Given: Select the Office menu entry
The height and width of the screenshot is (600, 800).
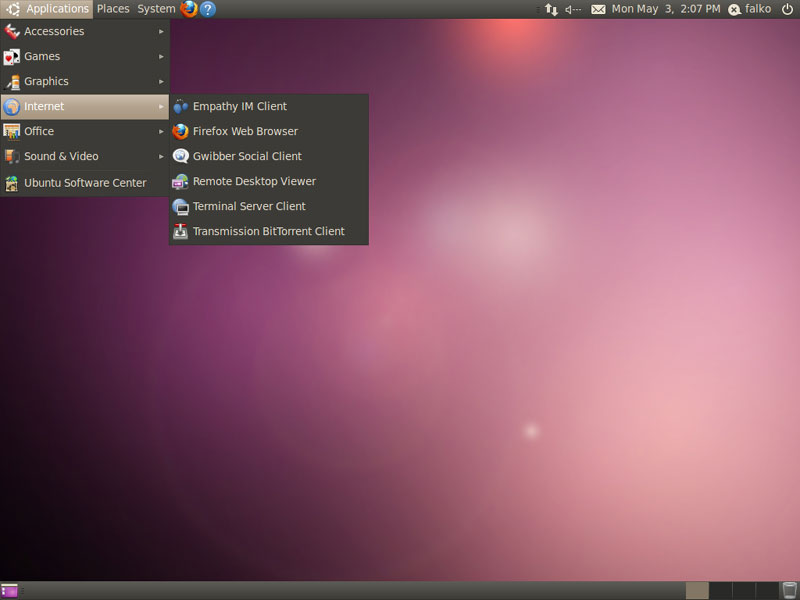Looking at the screenshot, I should tap(85, 132).
